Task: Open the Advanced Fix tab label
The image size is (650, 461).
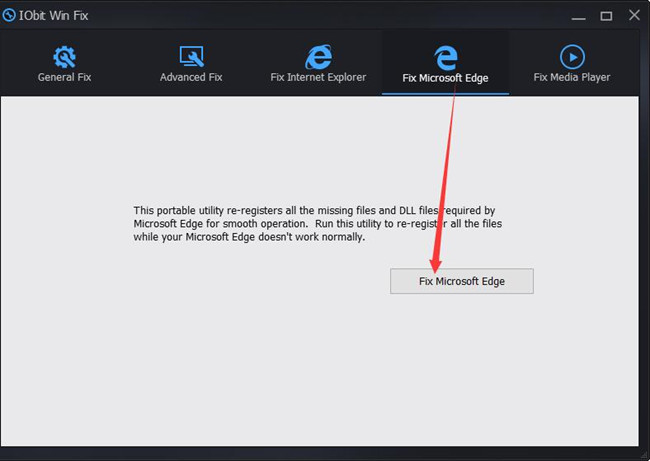Action: pos(191,77)
